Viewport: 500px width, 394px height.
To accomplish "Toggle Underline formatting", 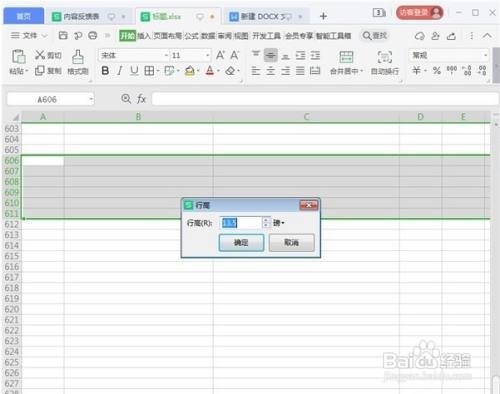I will 134,71.
